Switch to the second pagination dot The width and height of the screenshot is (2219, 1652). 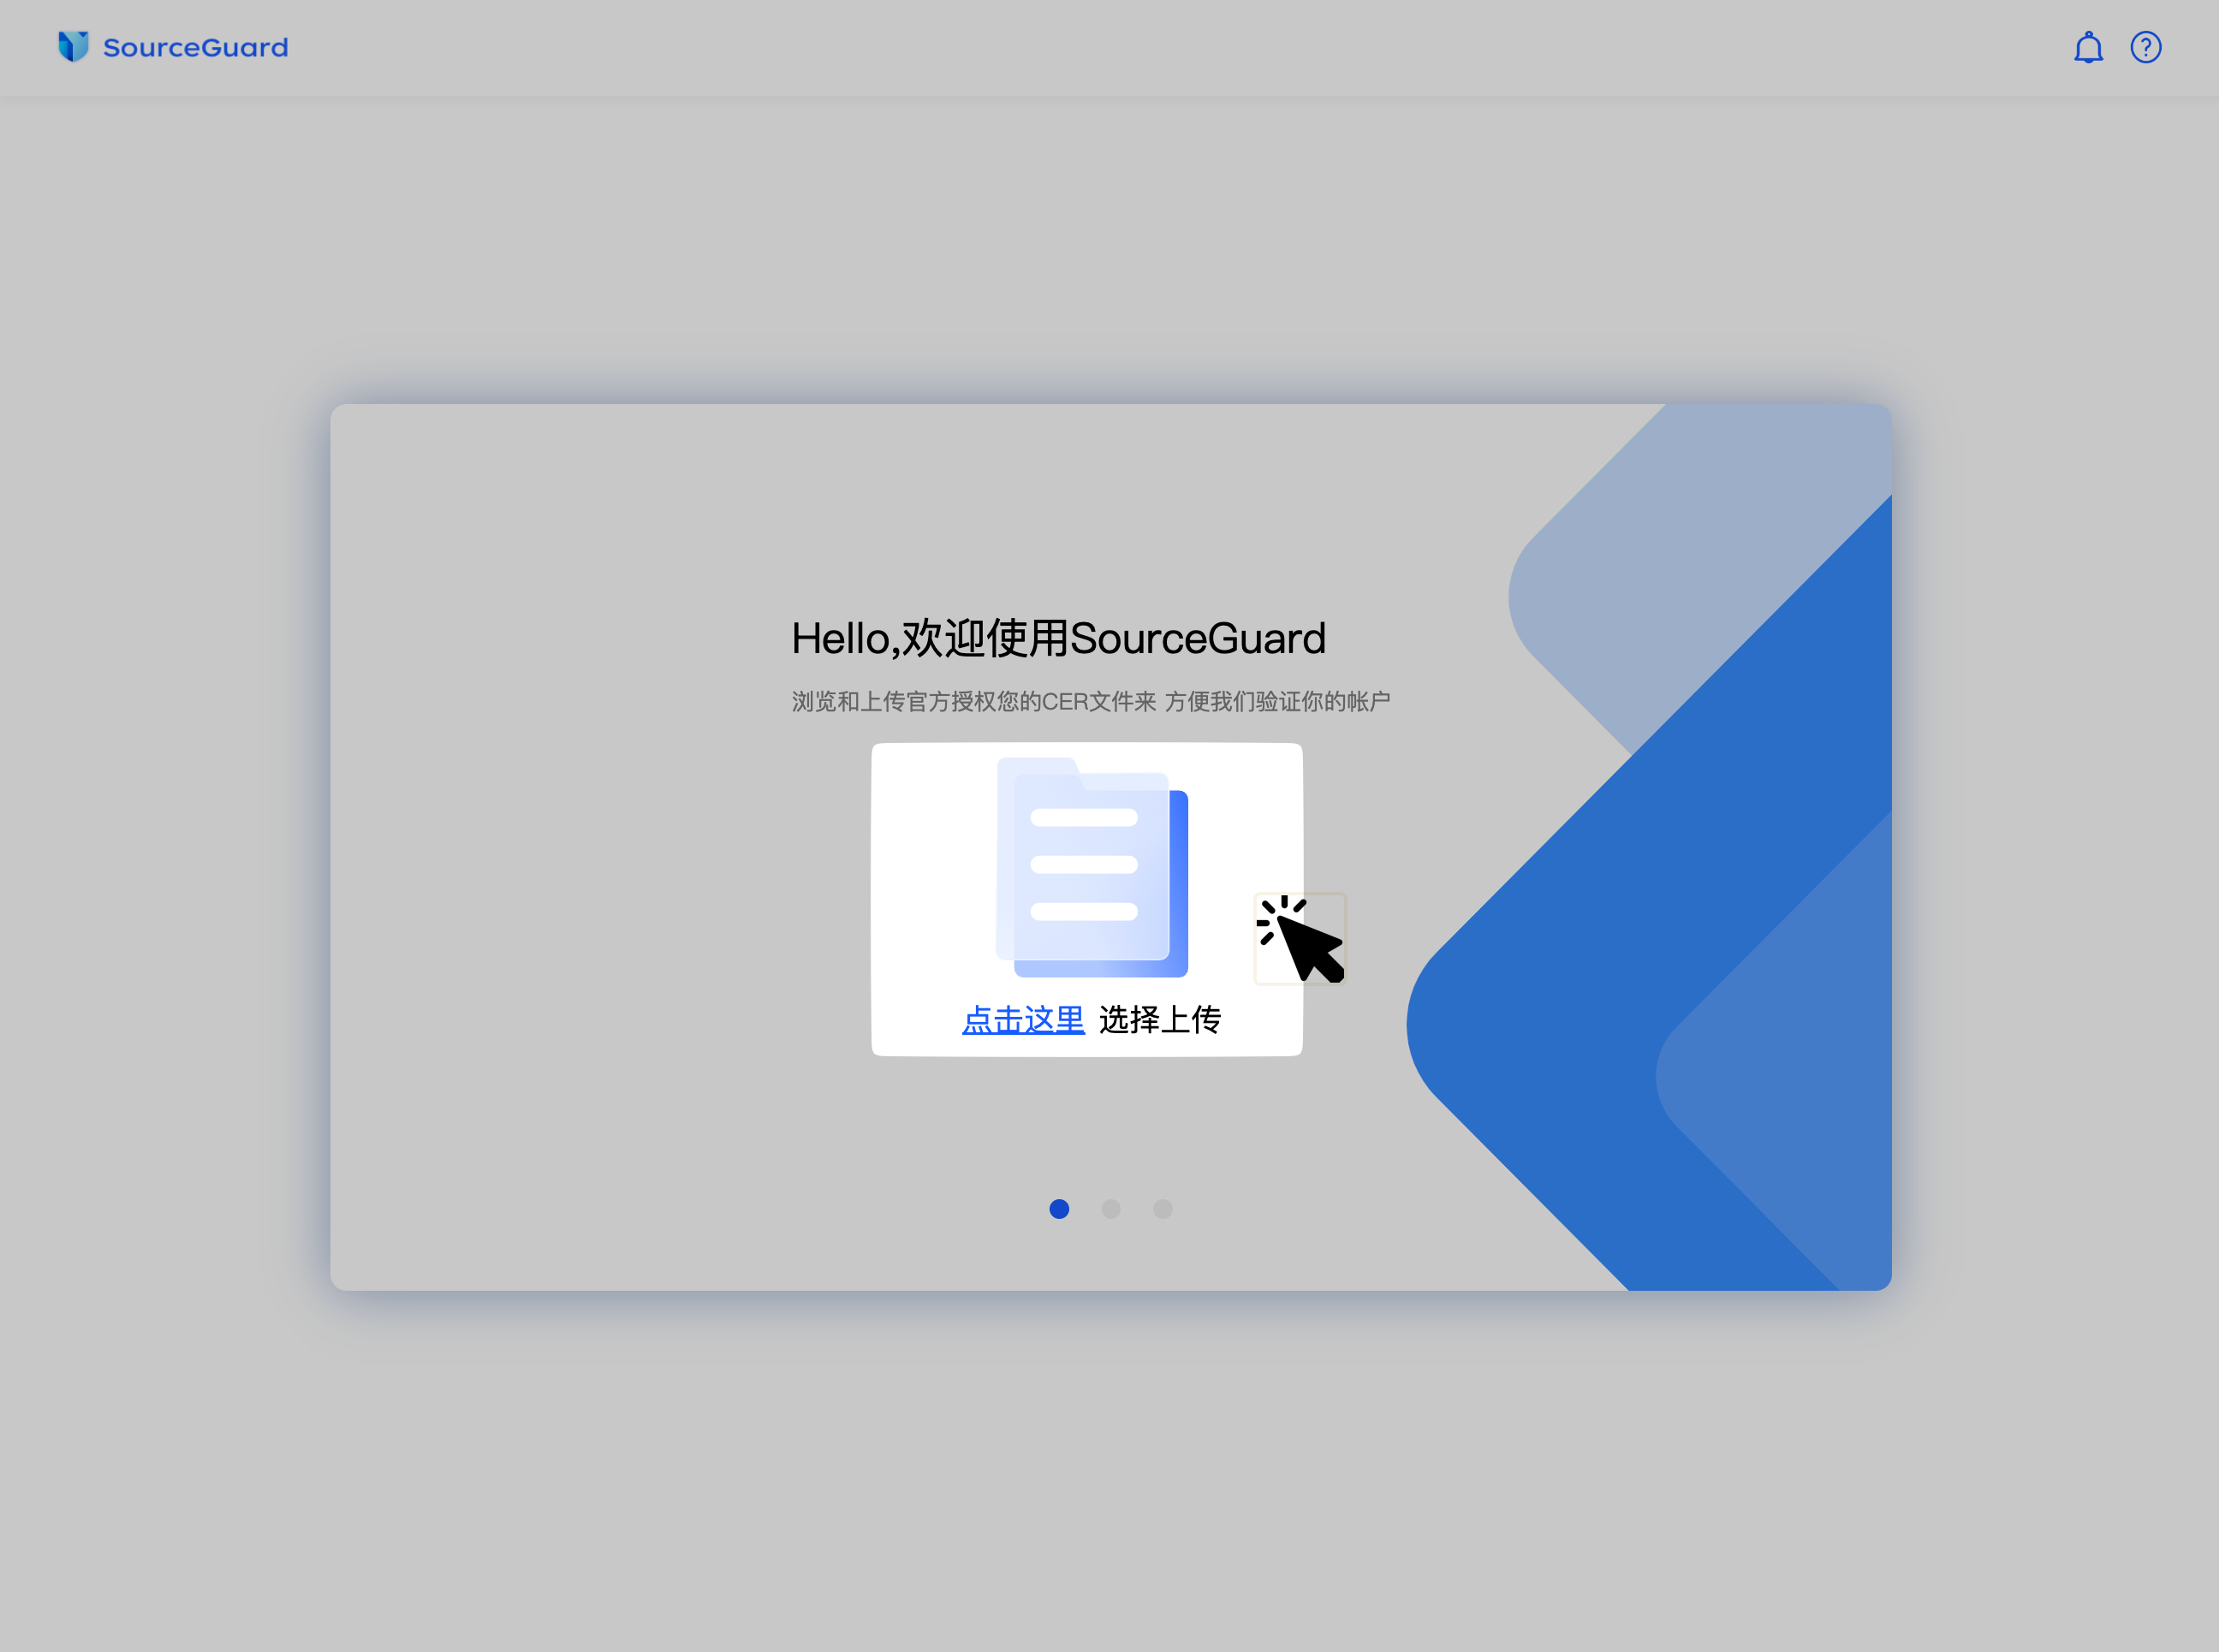click(1111, 1209)
